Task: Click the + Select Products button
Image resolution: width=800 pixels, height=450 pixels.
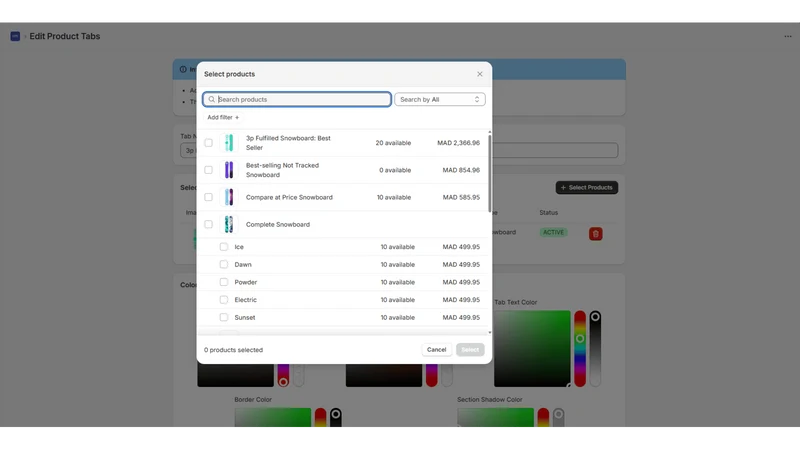Action: coord(587,187)
